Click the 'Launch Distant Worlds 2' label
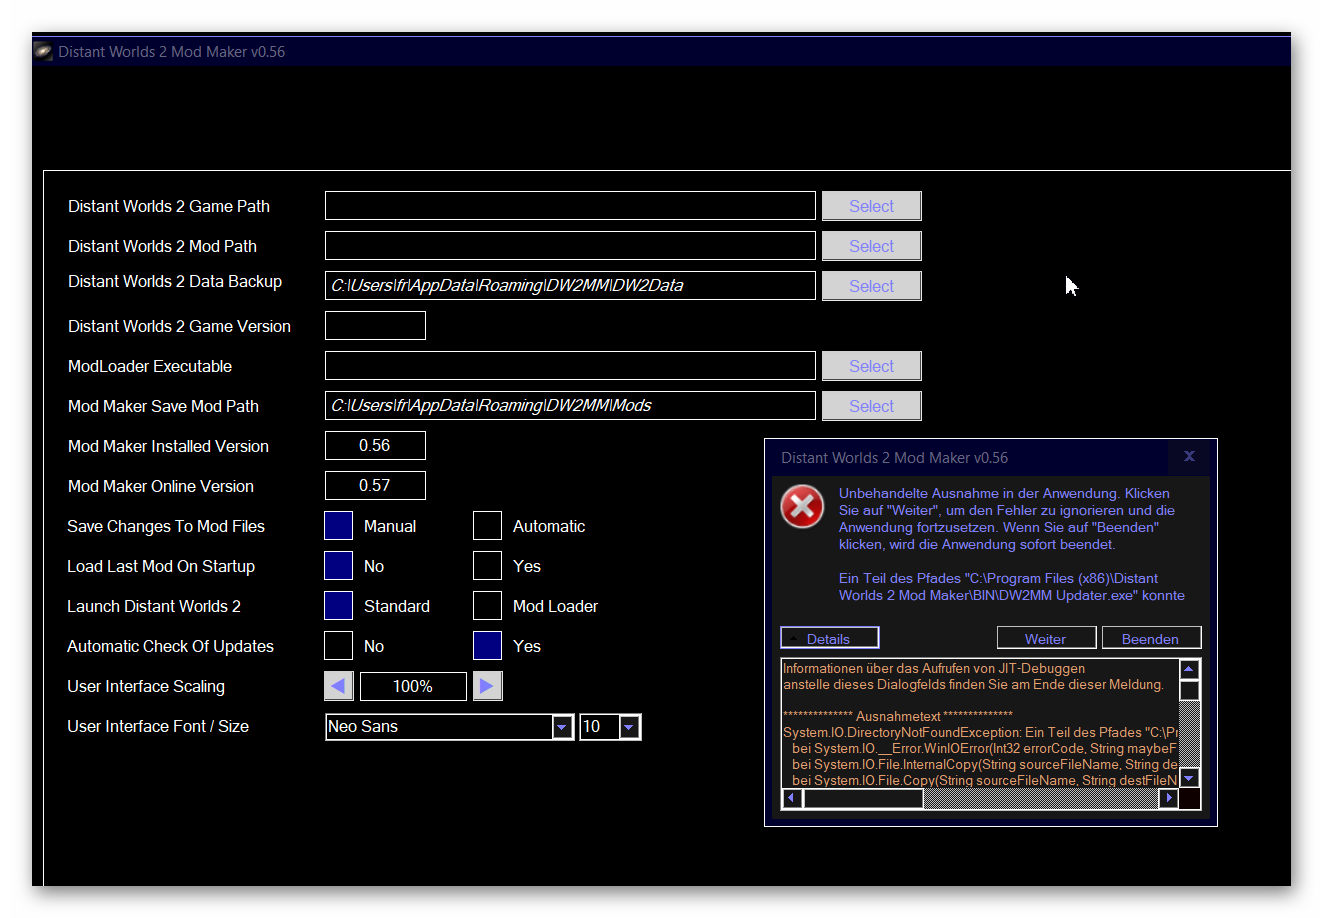Screen dimensions: 1323x918 point(154,606)
